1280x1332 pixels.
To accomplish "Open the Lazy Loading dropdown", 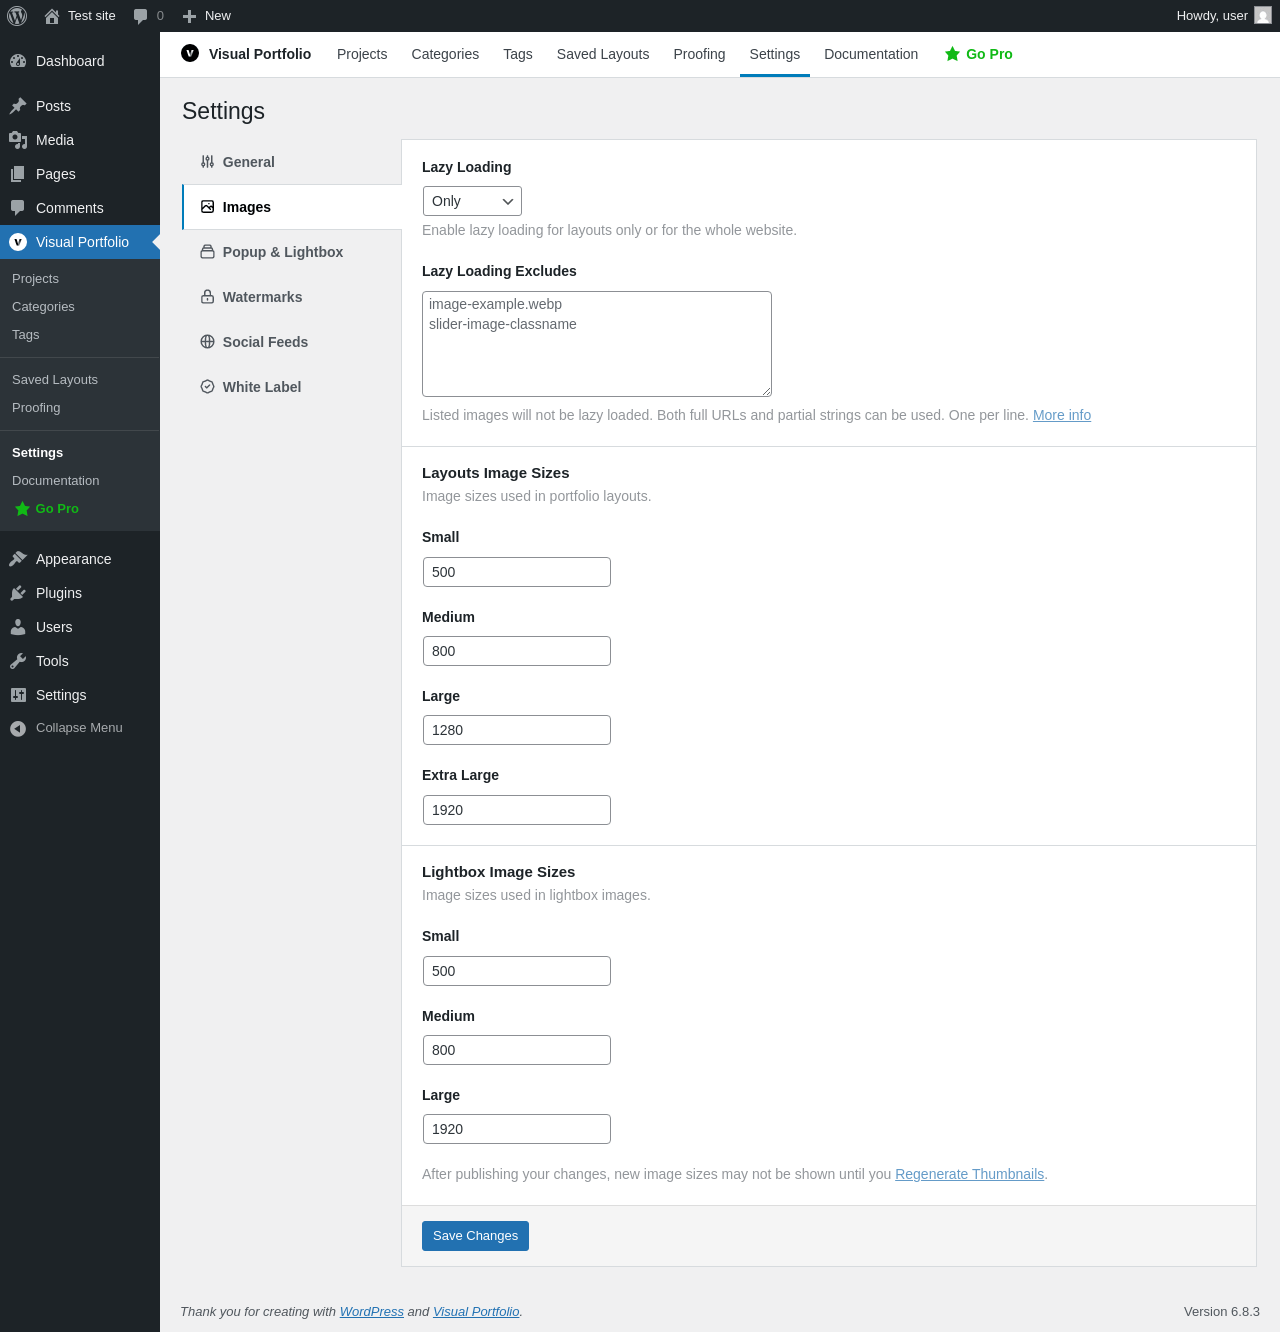I will 472,201.
